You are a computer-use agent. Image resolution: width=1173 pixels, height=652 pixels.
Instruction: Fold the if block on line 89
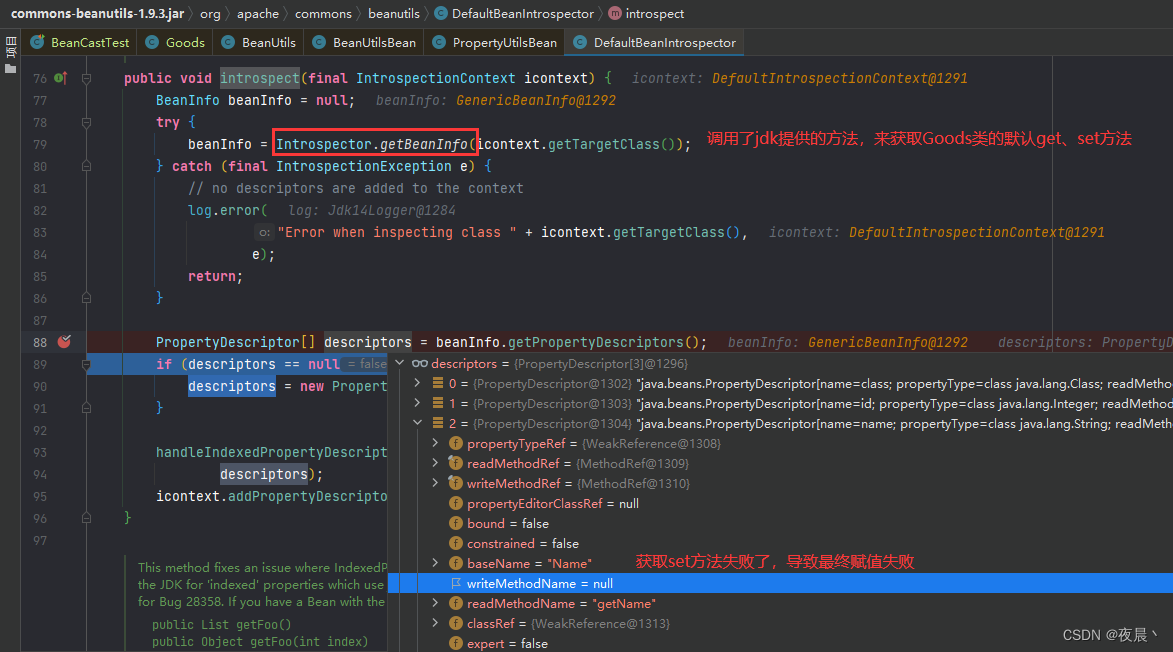click(x=86, y=364)
